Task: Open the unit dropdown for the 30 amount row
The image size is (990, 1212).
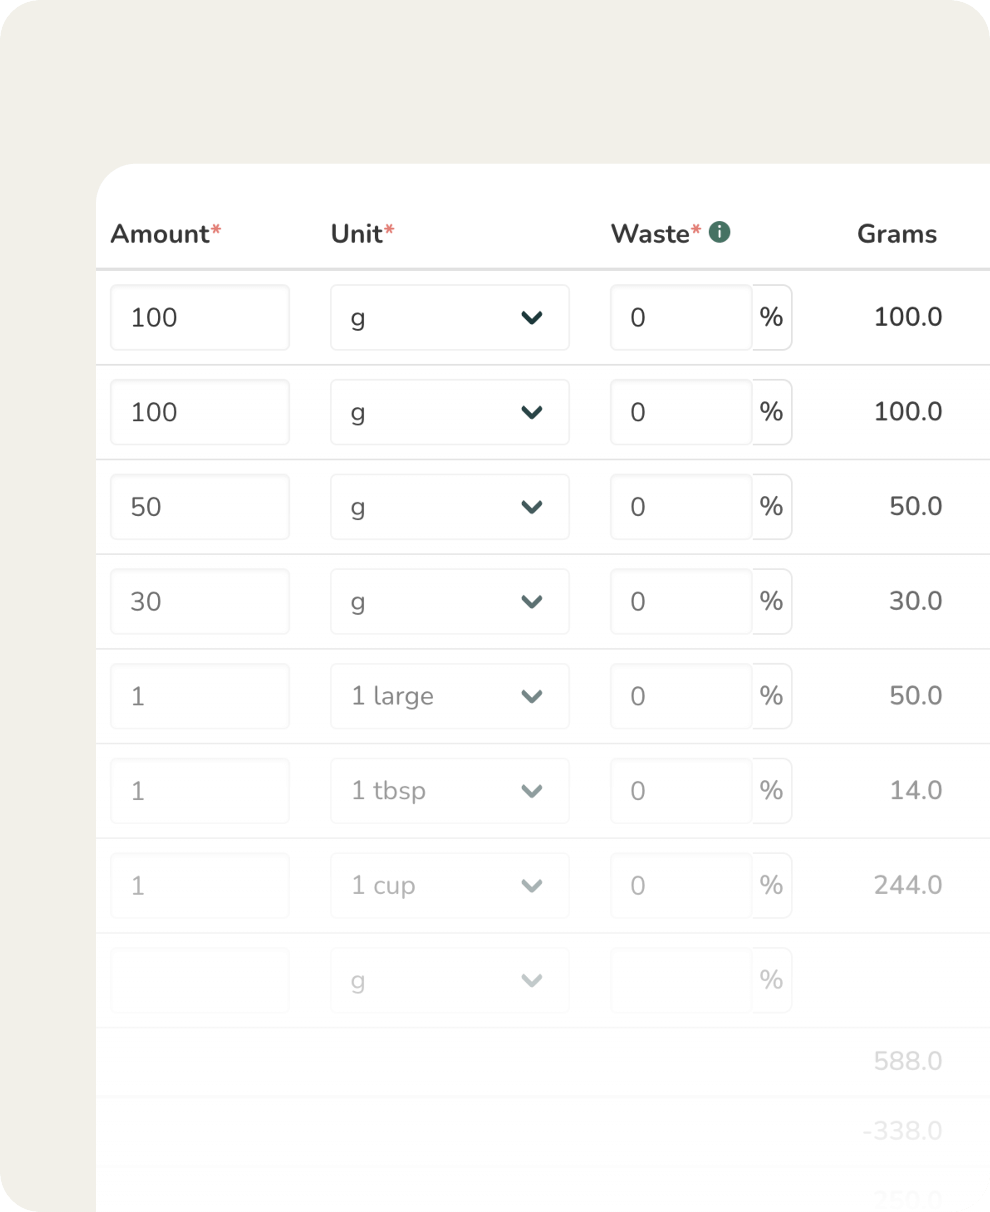Action: pyautogui.click(x=450, y=602)
